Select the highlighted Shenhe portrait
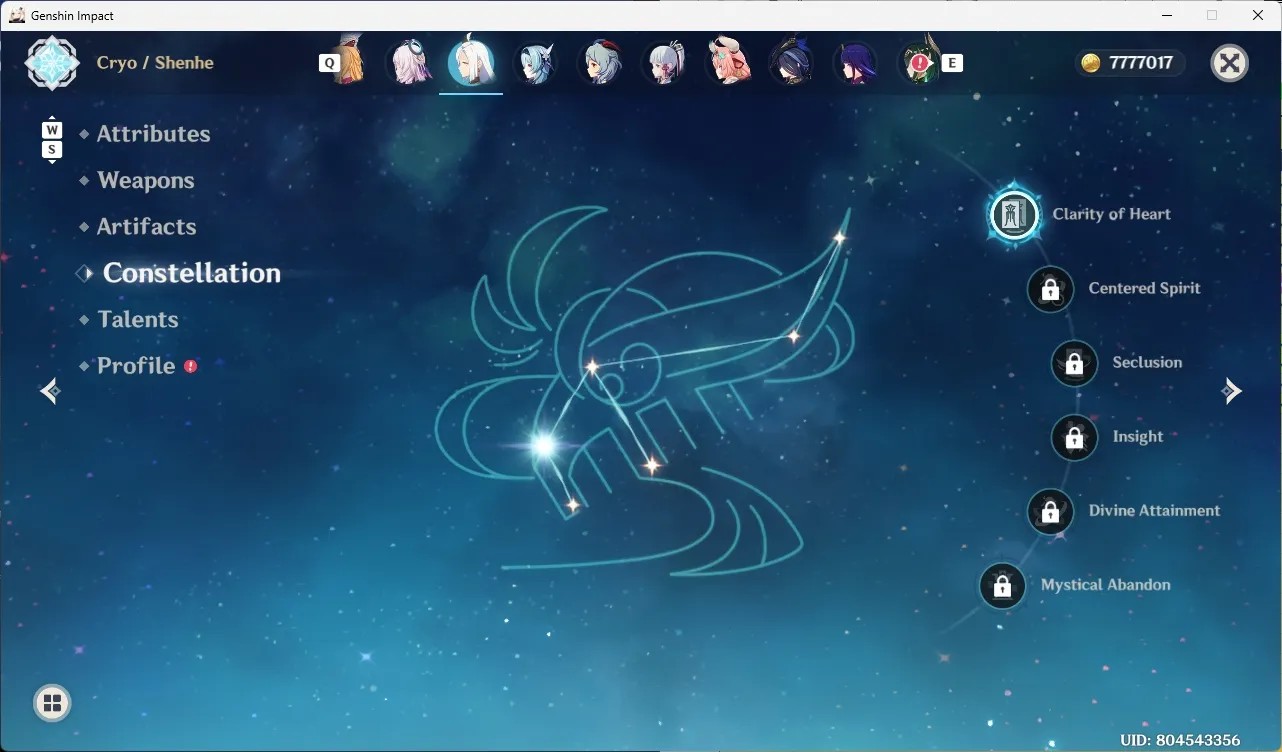This screenshot has height=752, width=1282. [x=471, y=62]
